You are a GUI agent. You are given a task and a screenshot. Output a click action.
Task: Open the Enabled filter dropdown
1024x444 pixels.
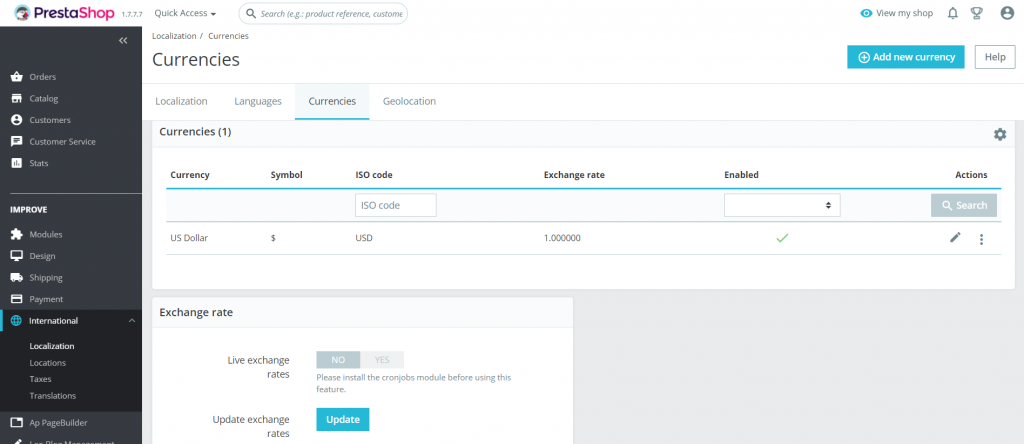(782, 205)
